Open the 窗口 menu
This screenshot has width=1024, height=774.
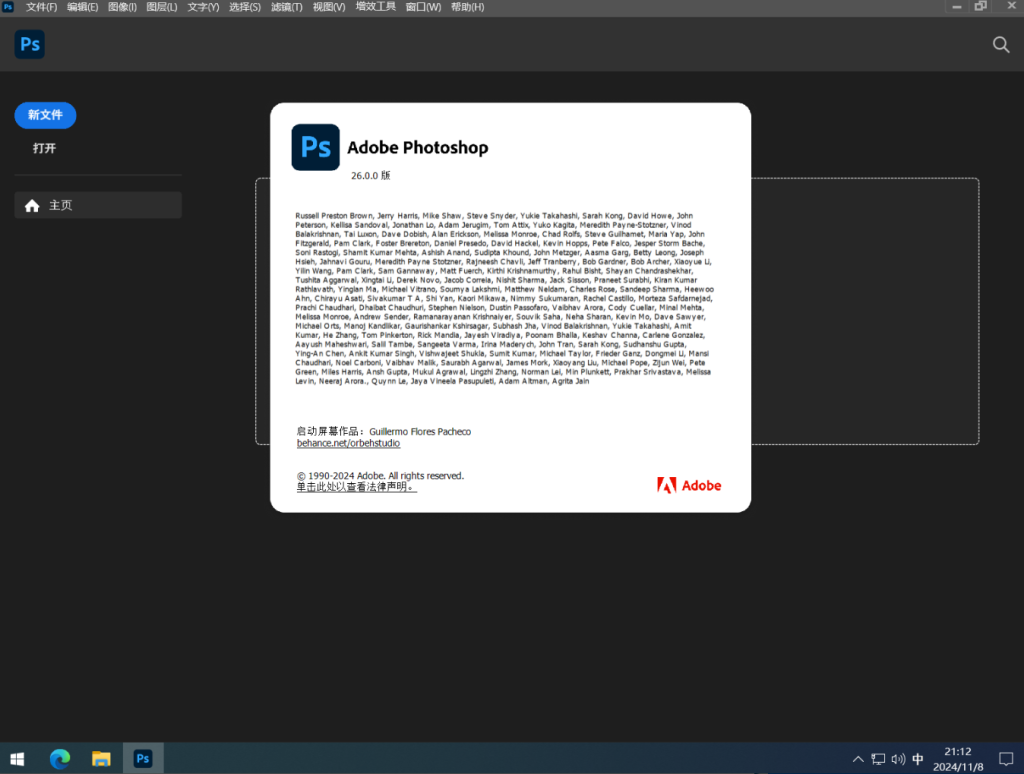coord(421,7)
